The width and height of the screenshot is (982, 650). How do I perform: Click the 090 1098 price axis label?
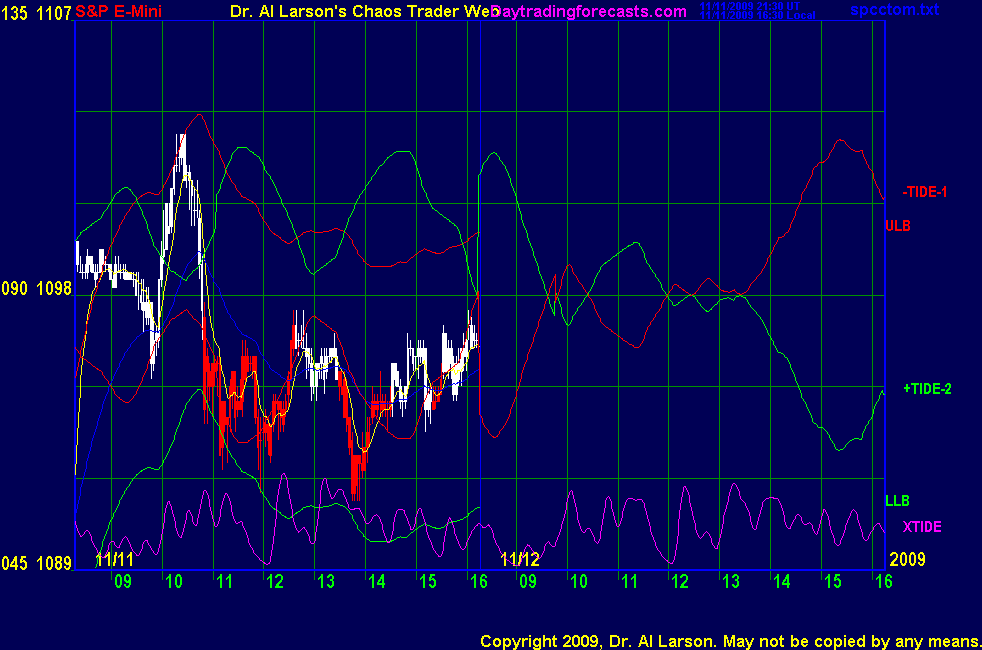pyautogui.click(x=36, y=288)
